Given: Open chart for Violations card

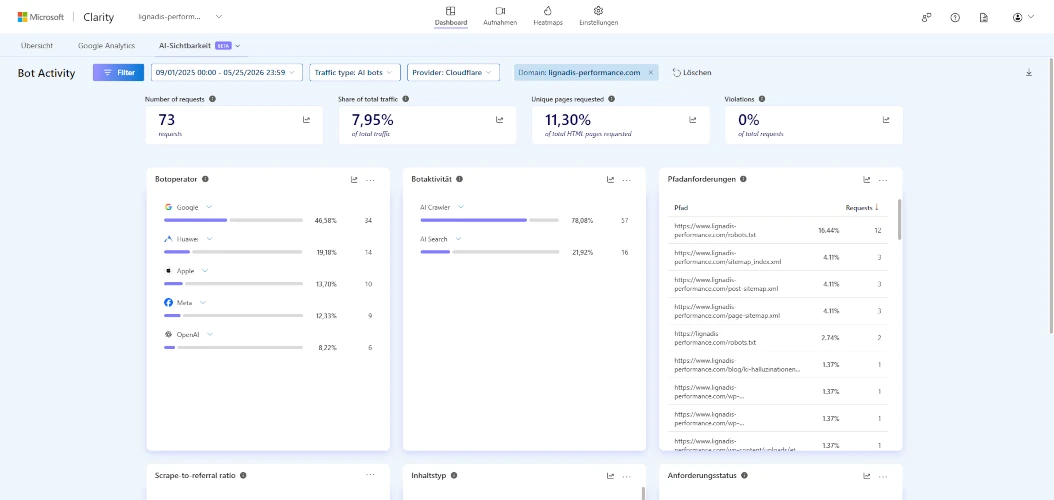Looking at the screenshot, I should pyautogui.click(x=886, y=120).
